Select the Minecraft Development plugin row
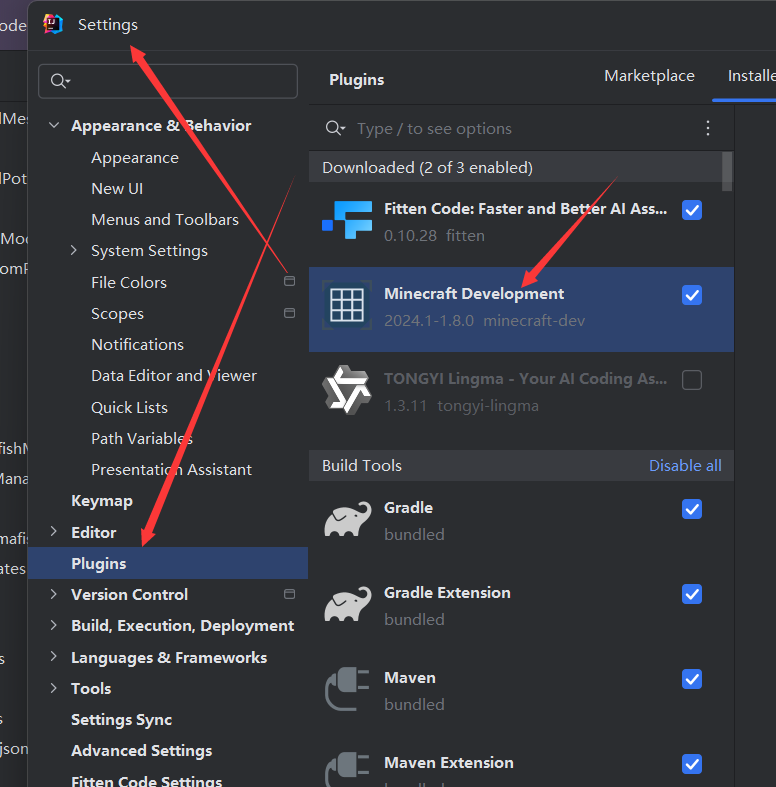The width and height of the screenshot is (776, 787). click(521, 309)
